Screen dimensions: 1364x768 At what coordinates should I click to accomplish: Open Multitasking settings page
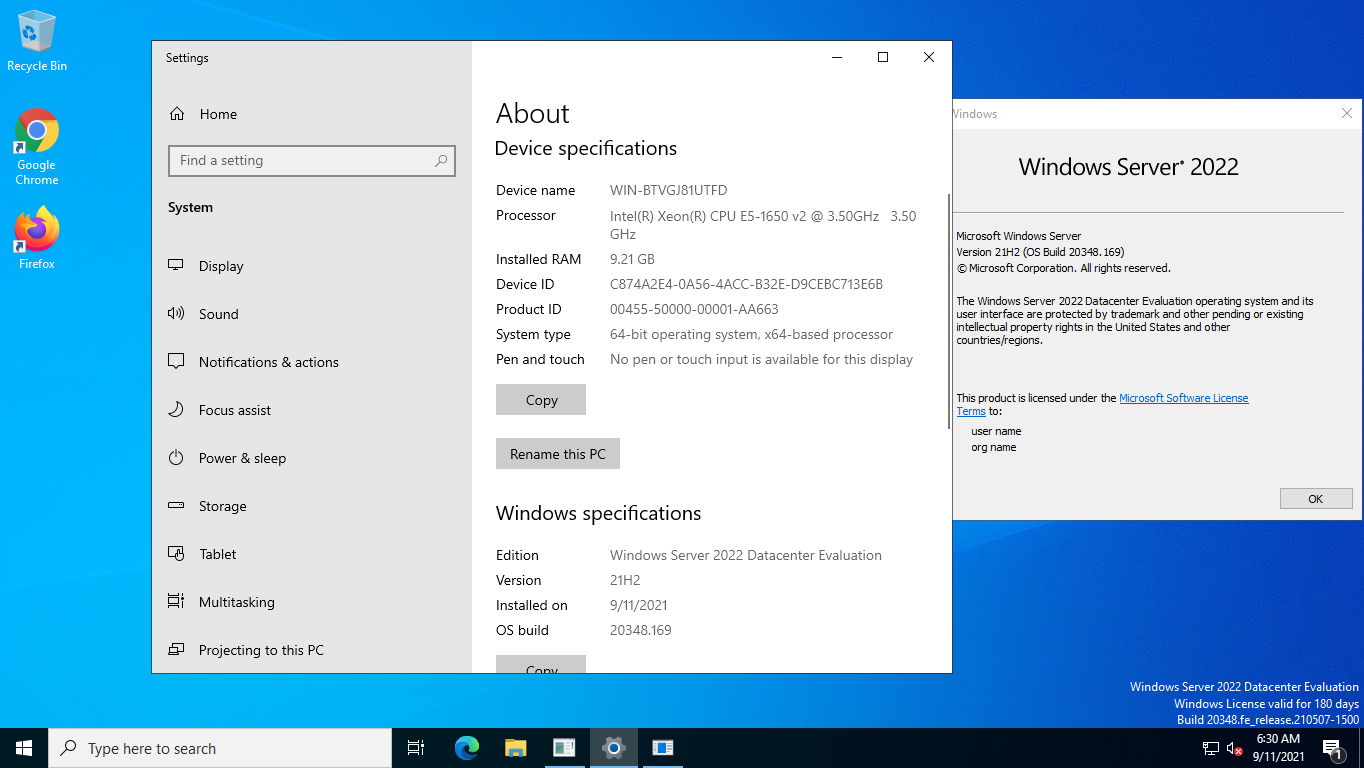coord(236,602)
